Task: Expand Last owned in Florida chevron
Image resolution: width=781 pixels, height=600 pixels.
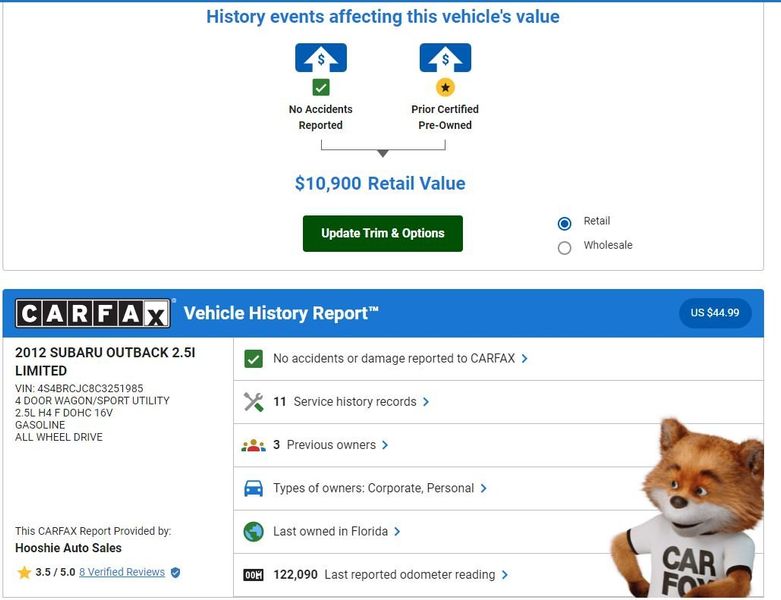Action: (397, 531)
